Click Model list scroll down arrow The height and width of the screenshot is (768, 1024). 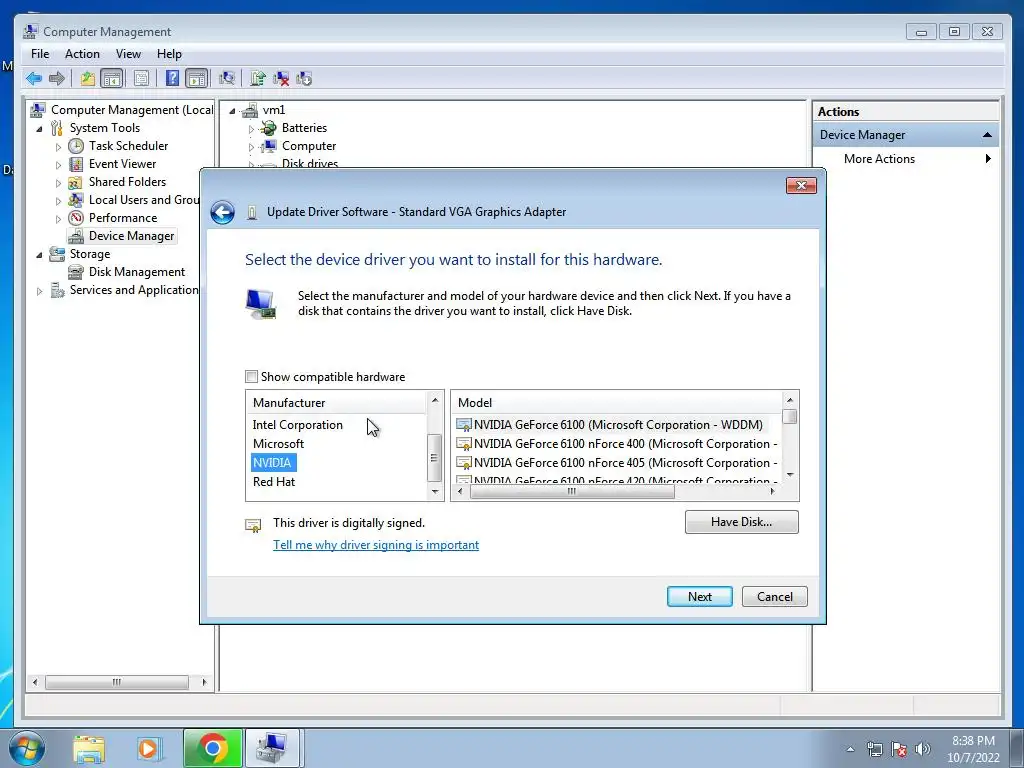click(x=790, y=475)
